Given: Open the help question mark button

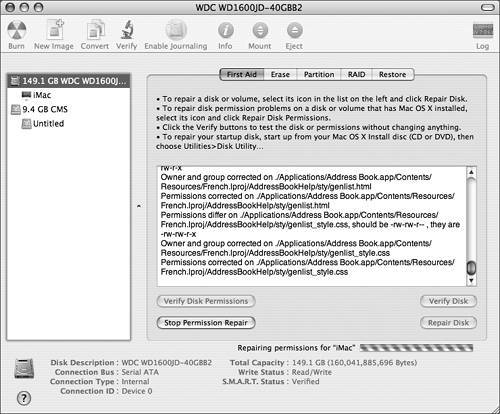Looking at the screenshot, I should click(24, 398).
